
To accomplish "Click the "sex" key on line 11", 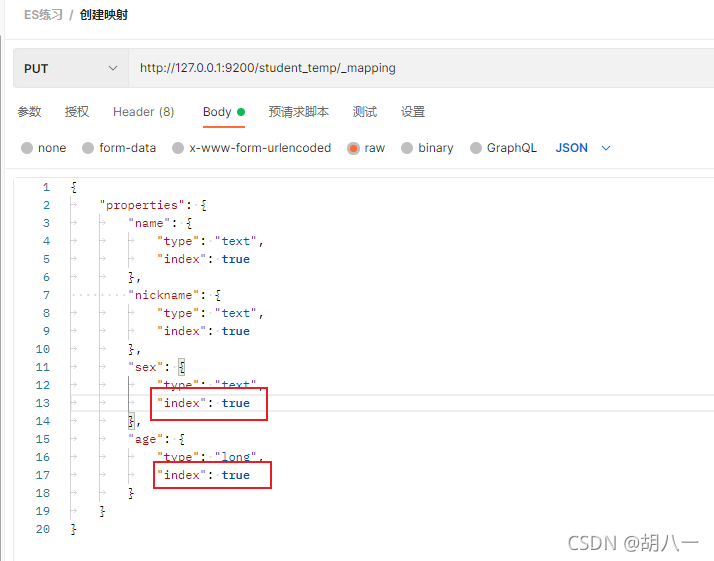I will pos(145,367).
